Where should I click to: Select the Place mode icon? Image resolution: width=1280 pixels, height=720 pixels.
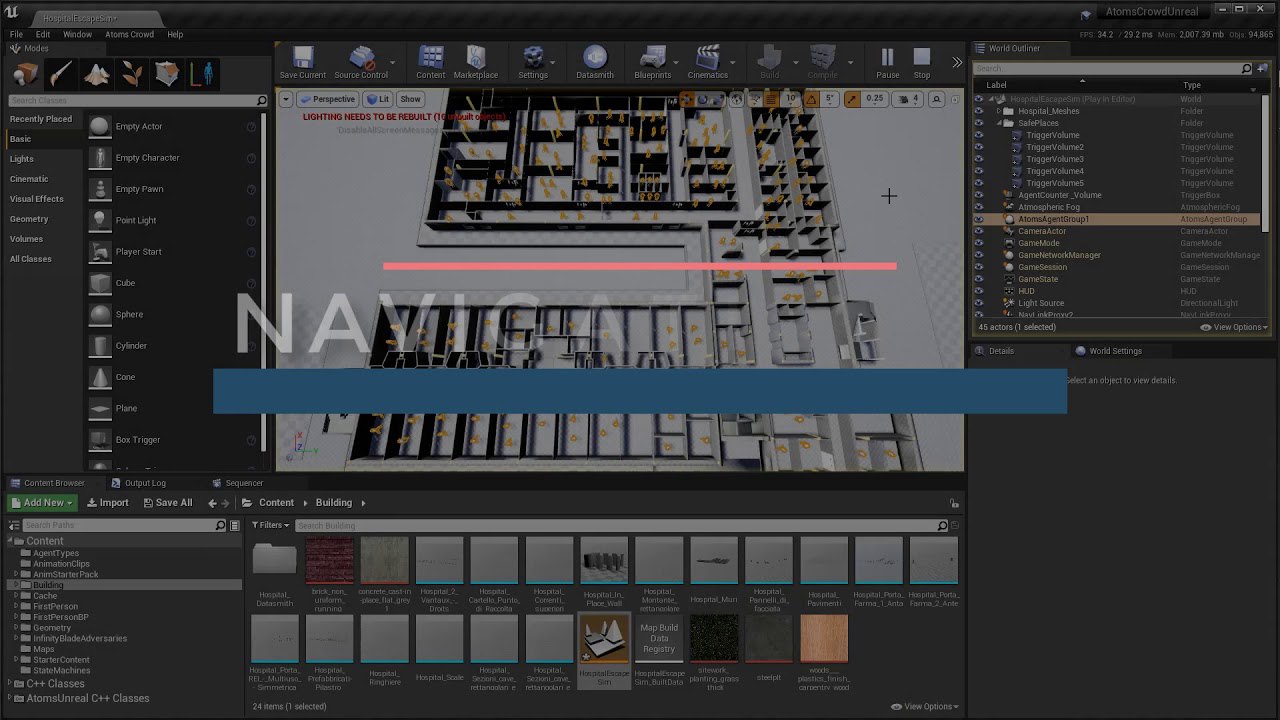point(25,74)
